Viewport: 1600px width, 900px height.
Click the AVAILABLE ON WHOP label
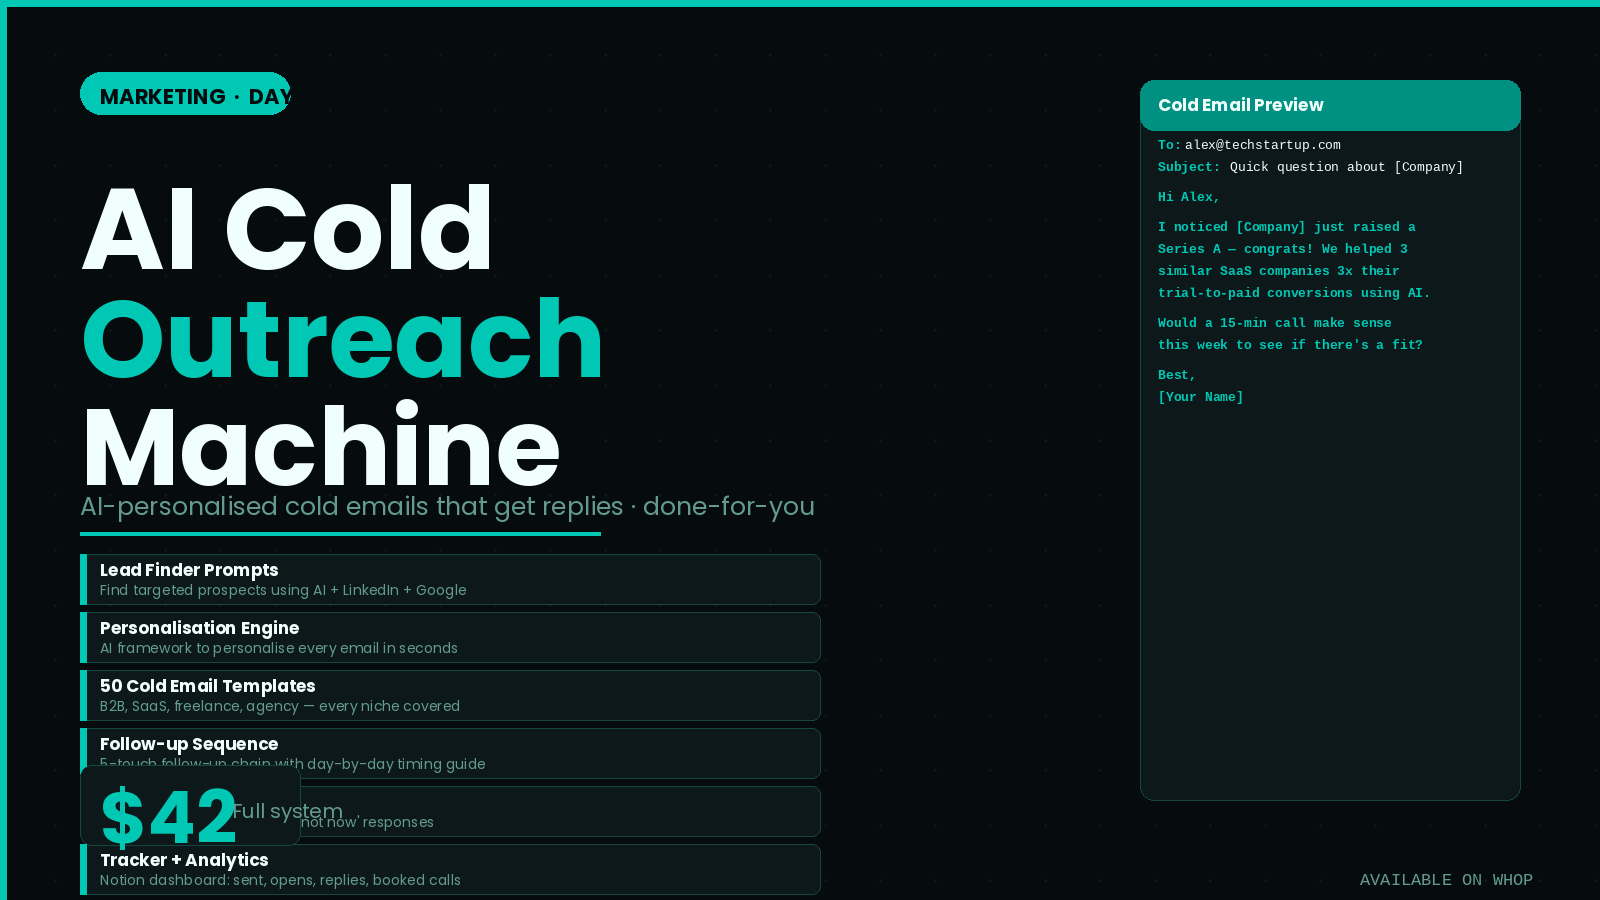1446,880
